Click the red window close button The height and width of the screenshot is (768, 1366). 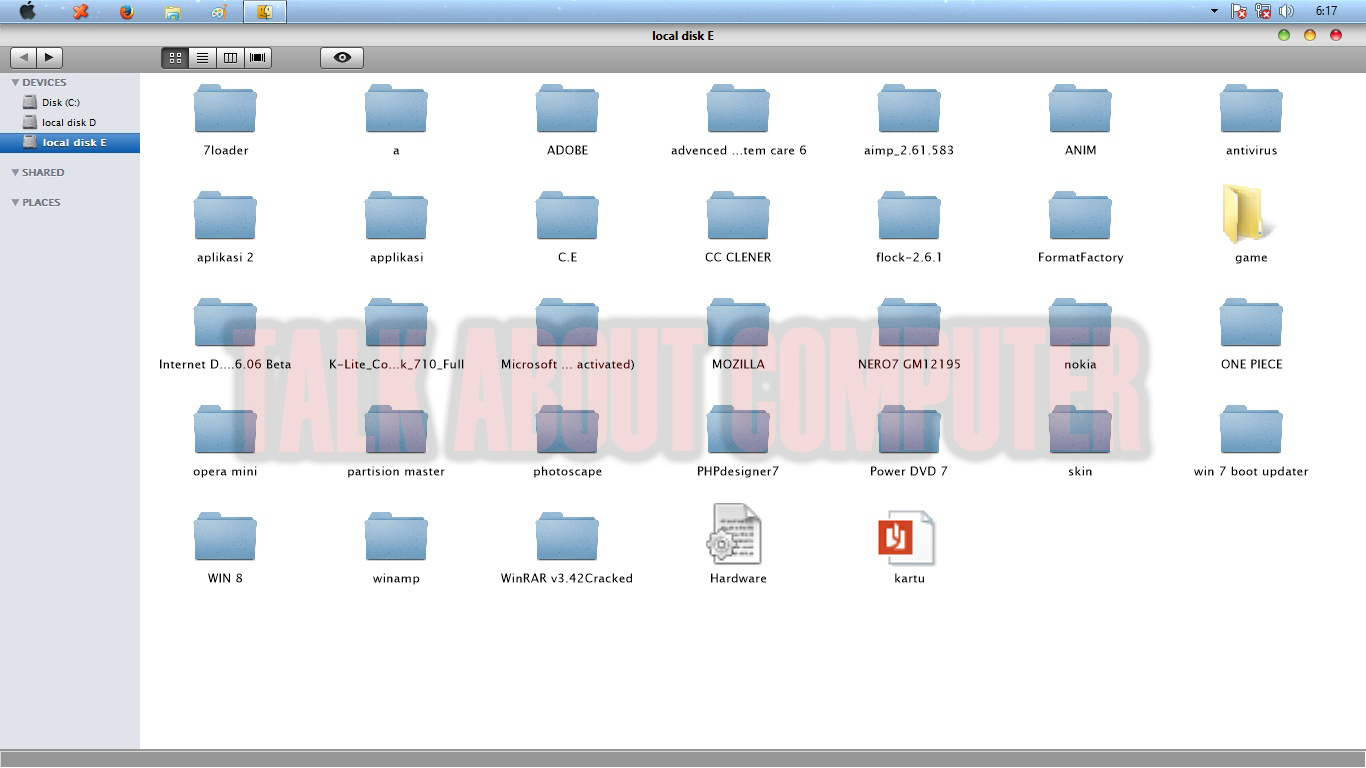(x=1336, y=35)
